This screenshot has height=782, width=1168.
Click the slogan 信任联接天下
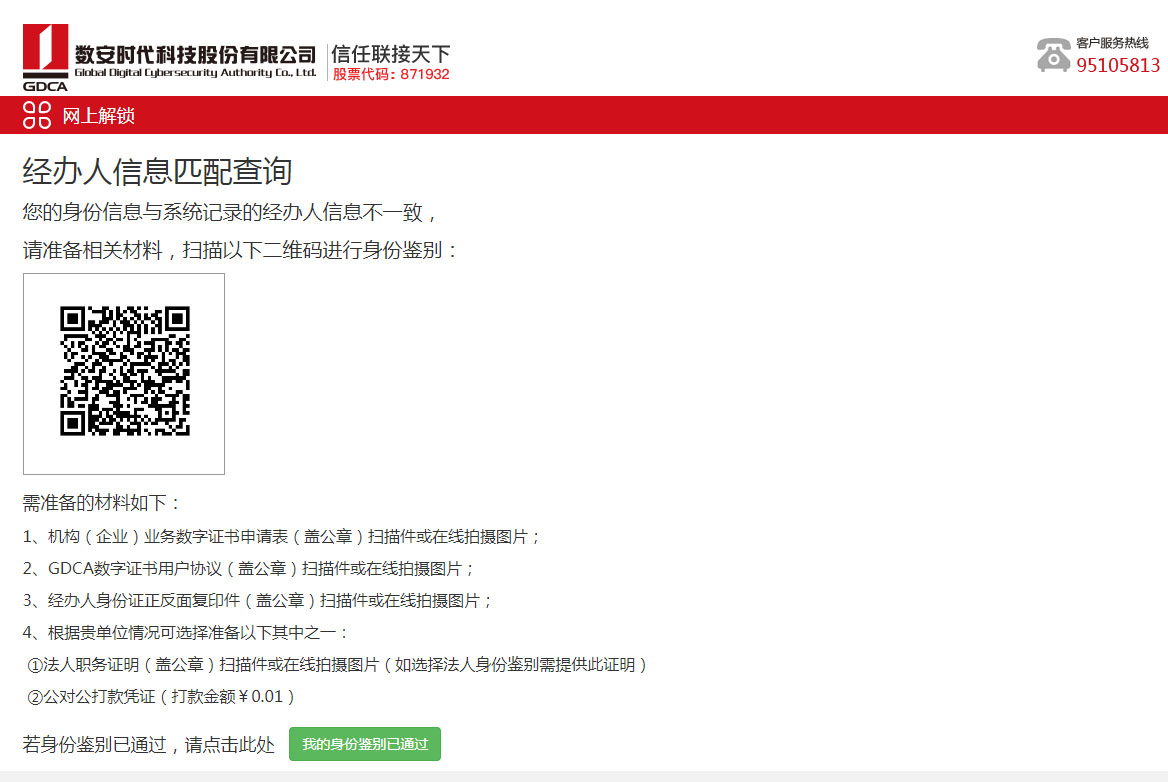click(391, 54)
